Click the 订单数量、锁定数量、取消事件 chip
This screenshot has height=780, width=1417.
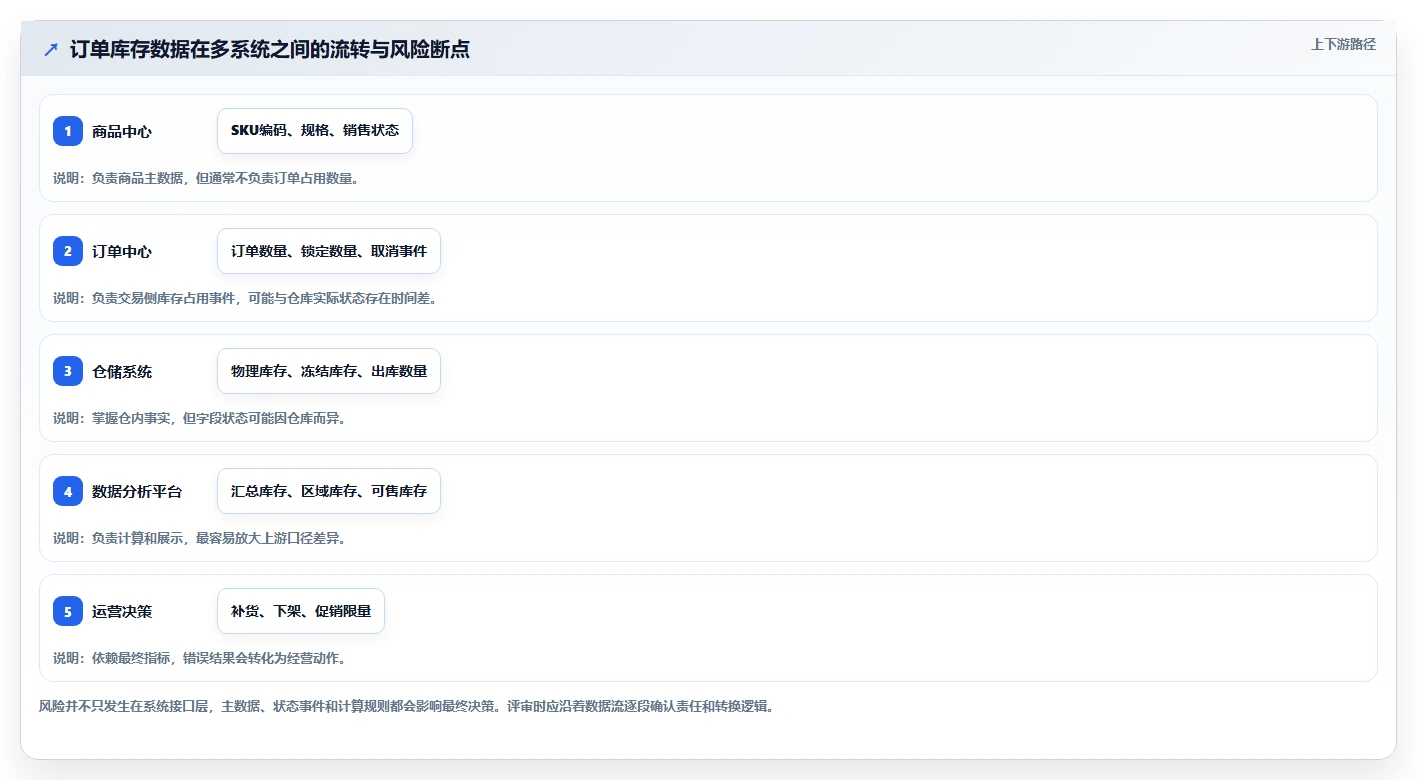pyautogui.click(x=329, y=251)
